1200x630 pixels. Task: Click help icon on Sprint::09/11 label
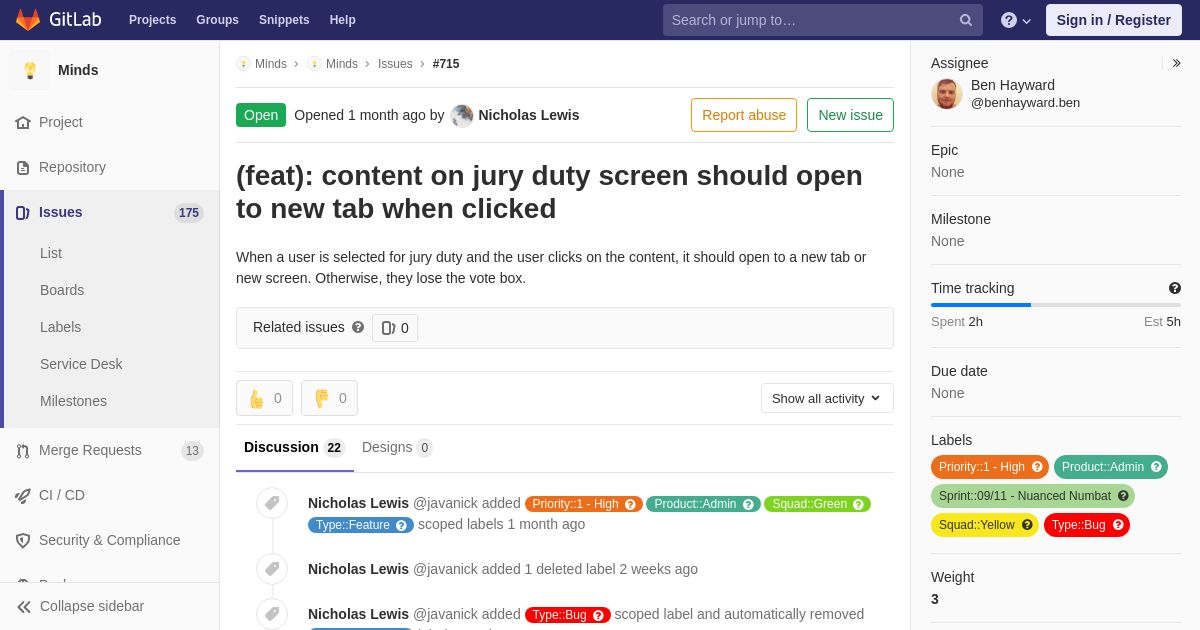point(1123,496)
